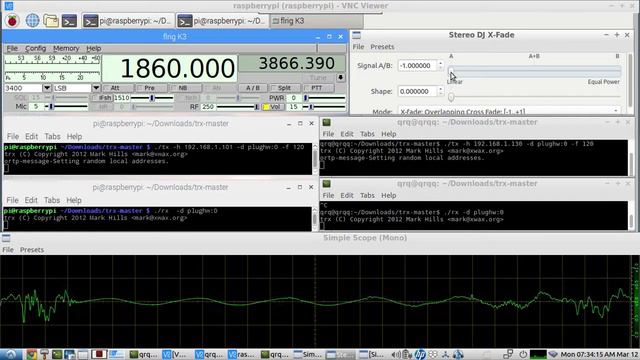Click the 3866.390 VFO B frequency display
The image size is (640, 360).
coord(292,64)
